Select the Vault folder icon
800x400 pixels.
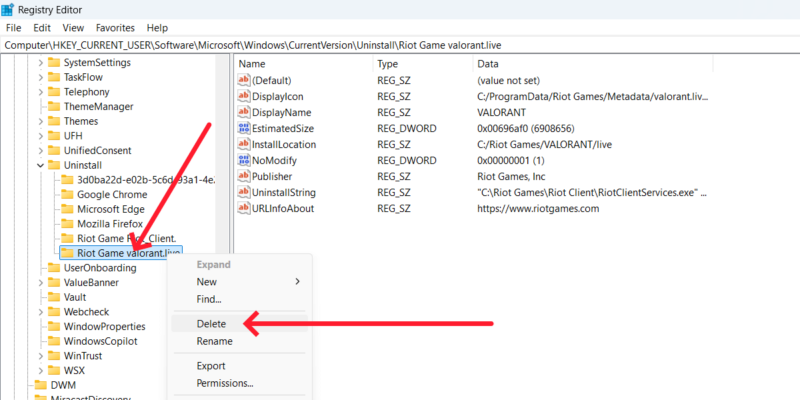click(54, 297)
